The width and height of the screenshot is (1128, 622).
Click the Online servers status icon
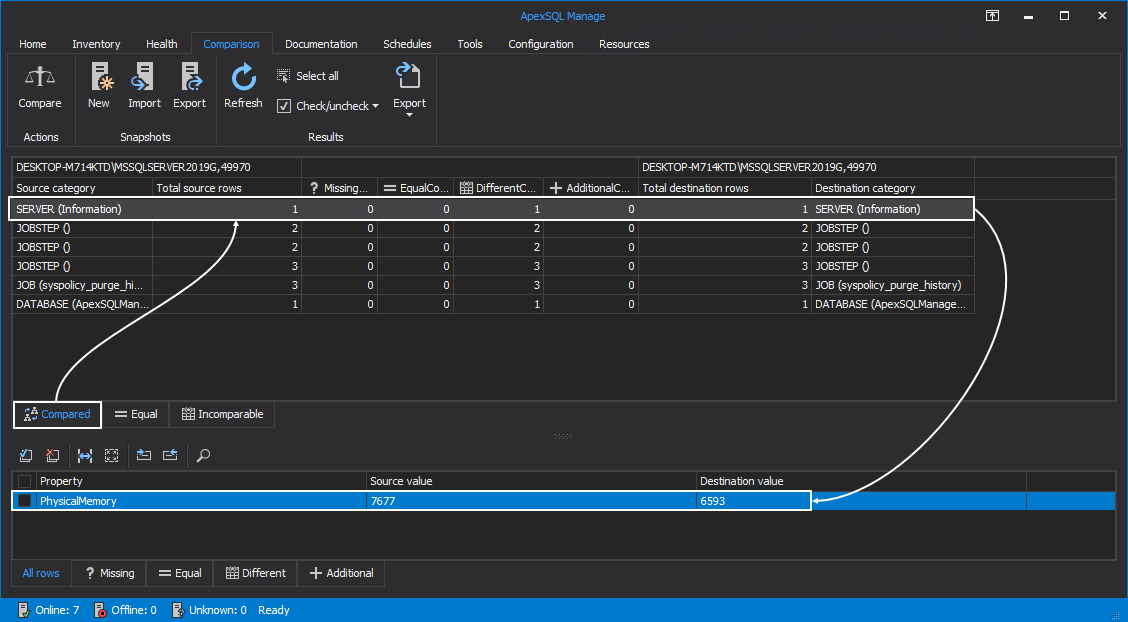pyautogui.click(x=24, y=610)
